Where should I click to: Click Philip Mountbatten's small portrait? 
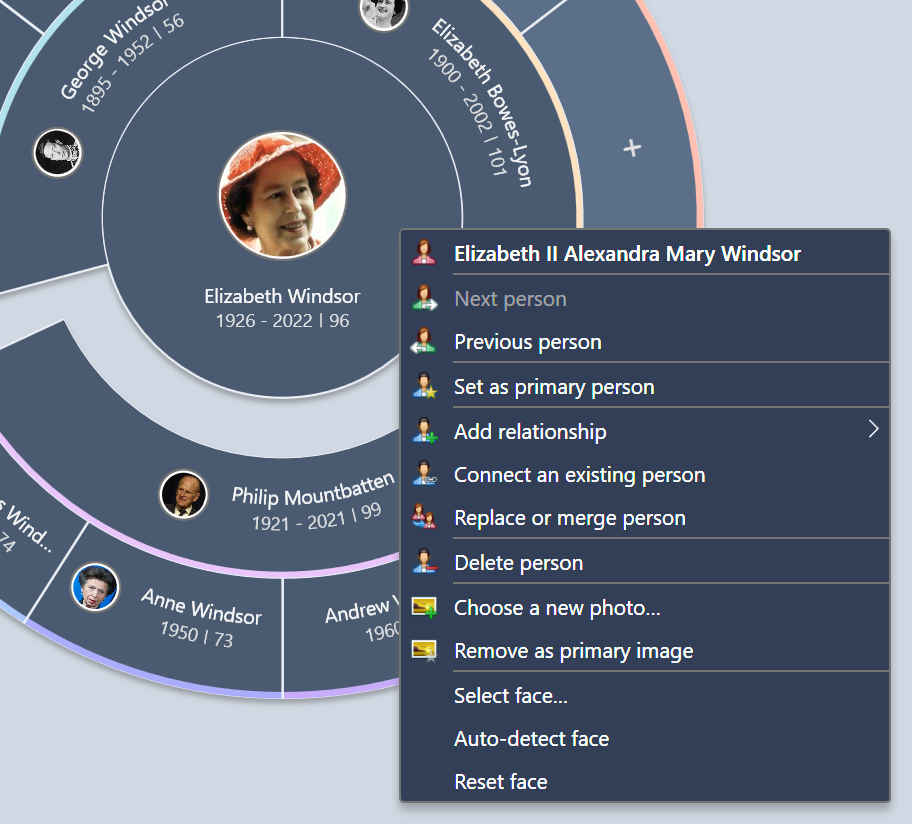click(184, 494)
